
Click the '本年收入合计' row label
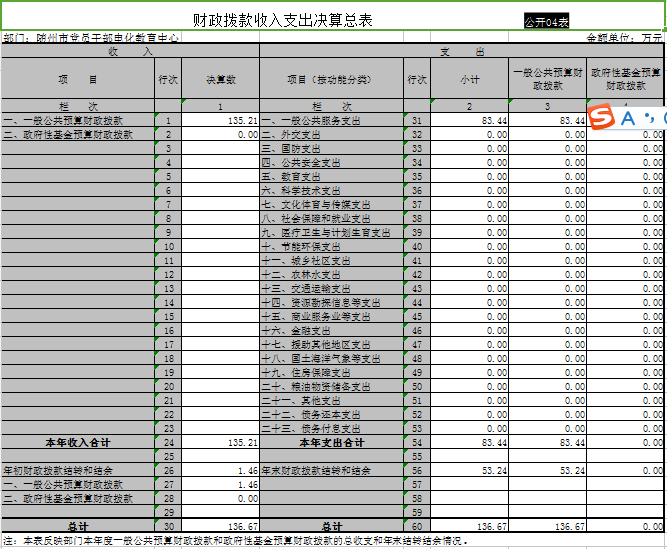point(78,442)
